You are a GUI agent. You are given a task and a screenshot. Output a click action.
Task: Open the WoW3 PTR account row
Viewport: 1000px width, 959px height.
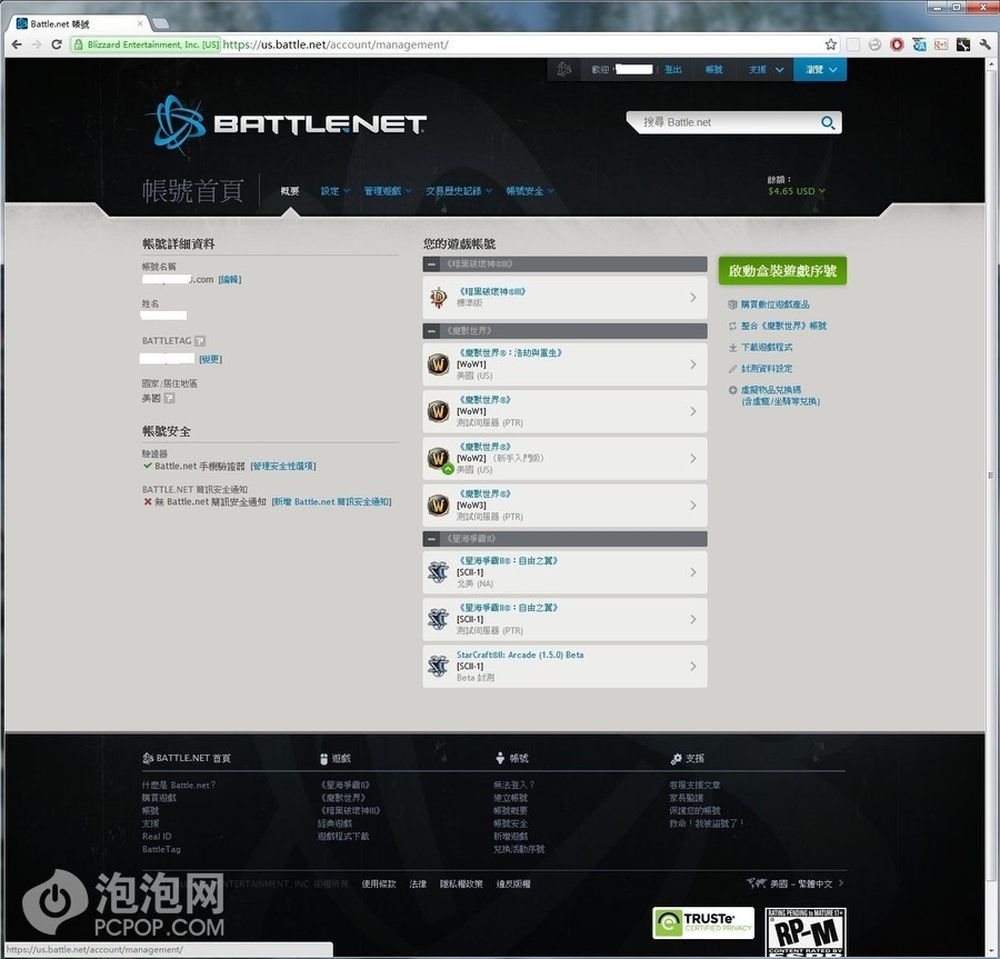[x=564, y=506]
